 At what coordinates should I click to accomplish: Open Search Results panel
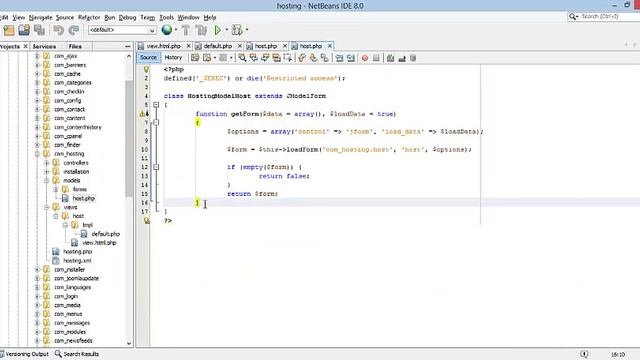(77, 354)
